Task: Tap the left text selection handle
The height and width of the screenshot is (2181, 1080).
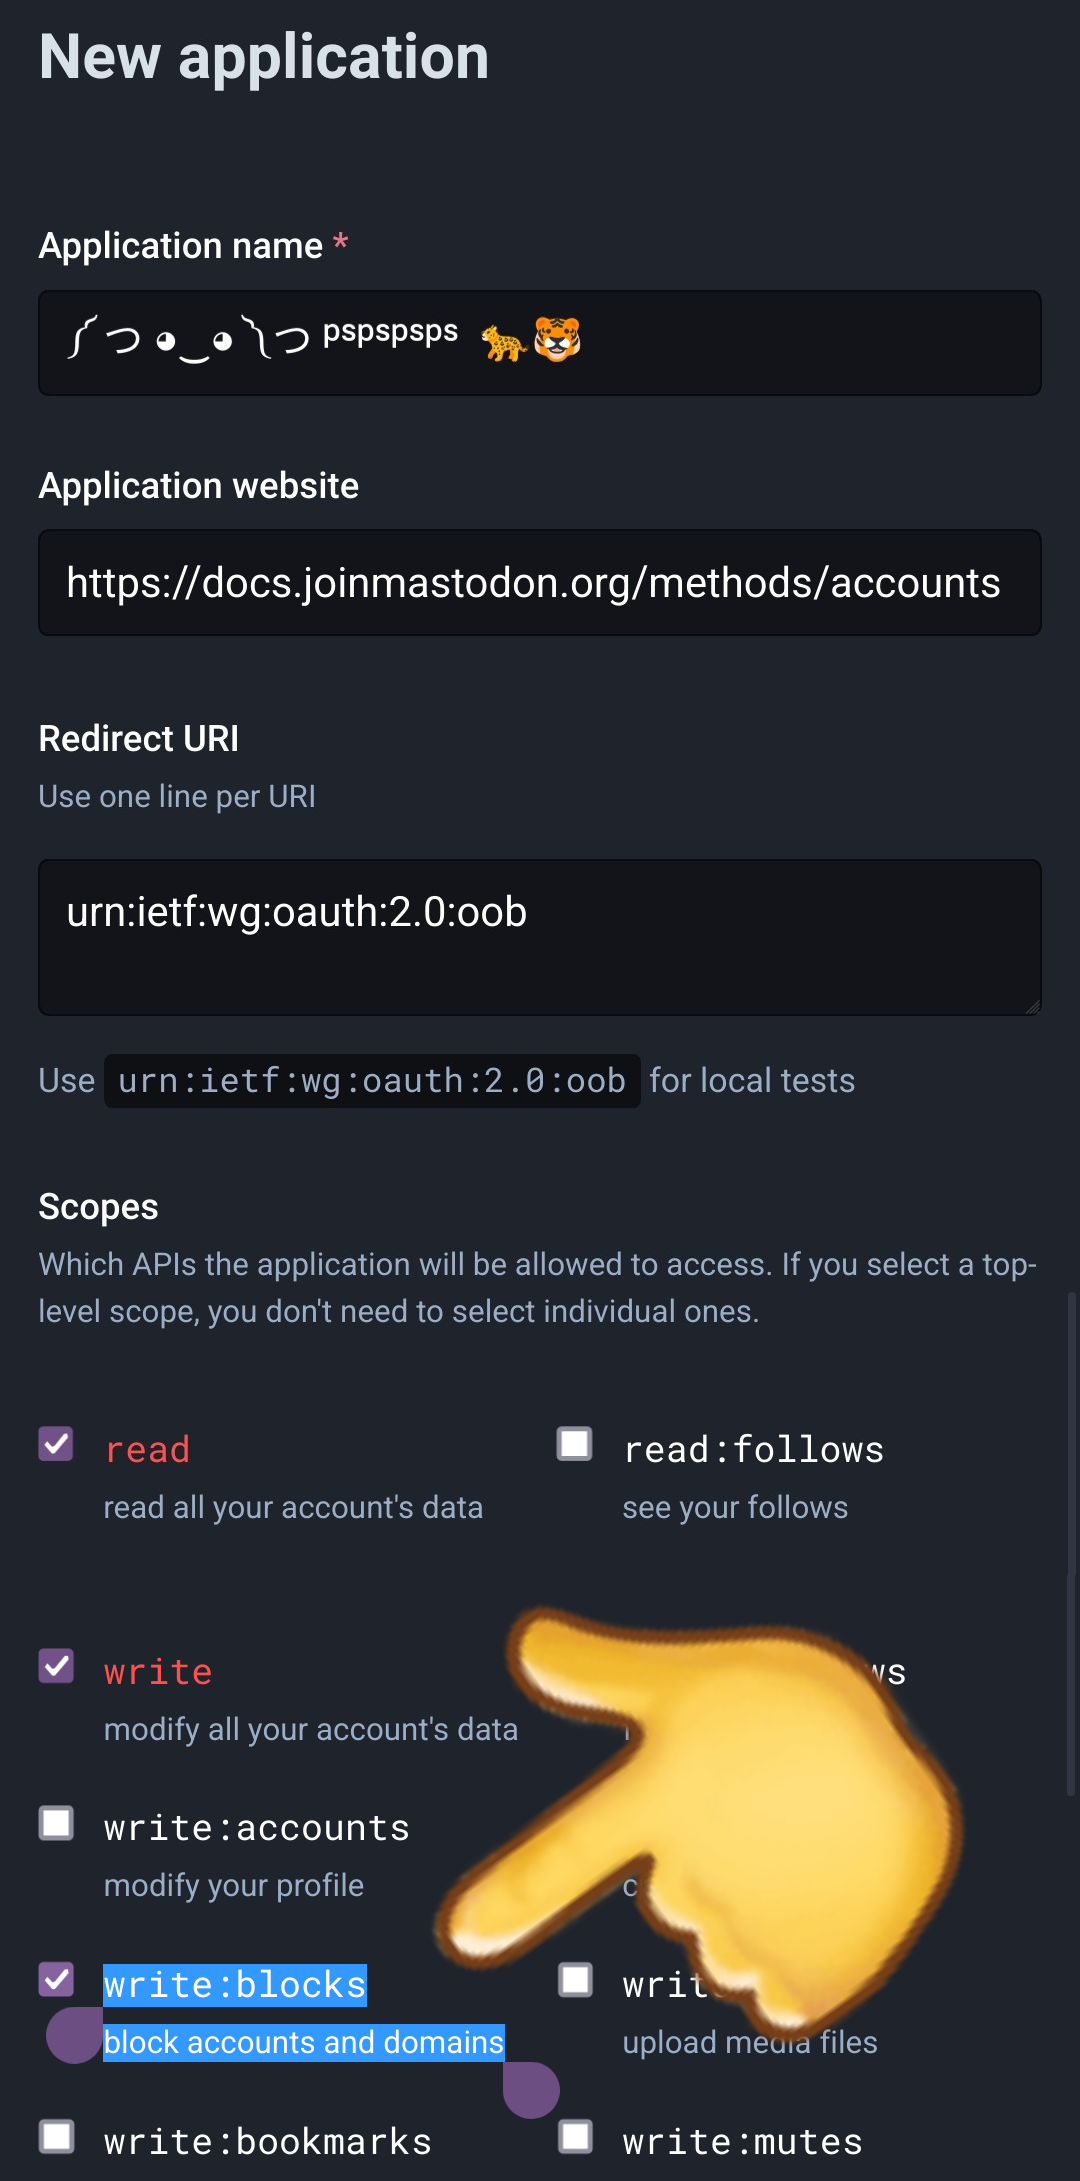Action: (x=74, y=2035)
